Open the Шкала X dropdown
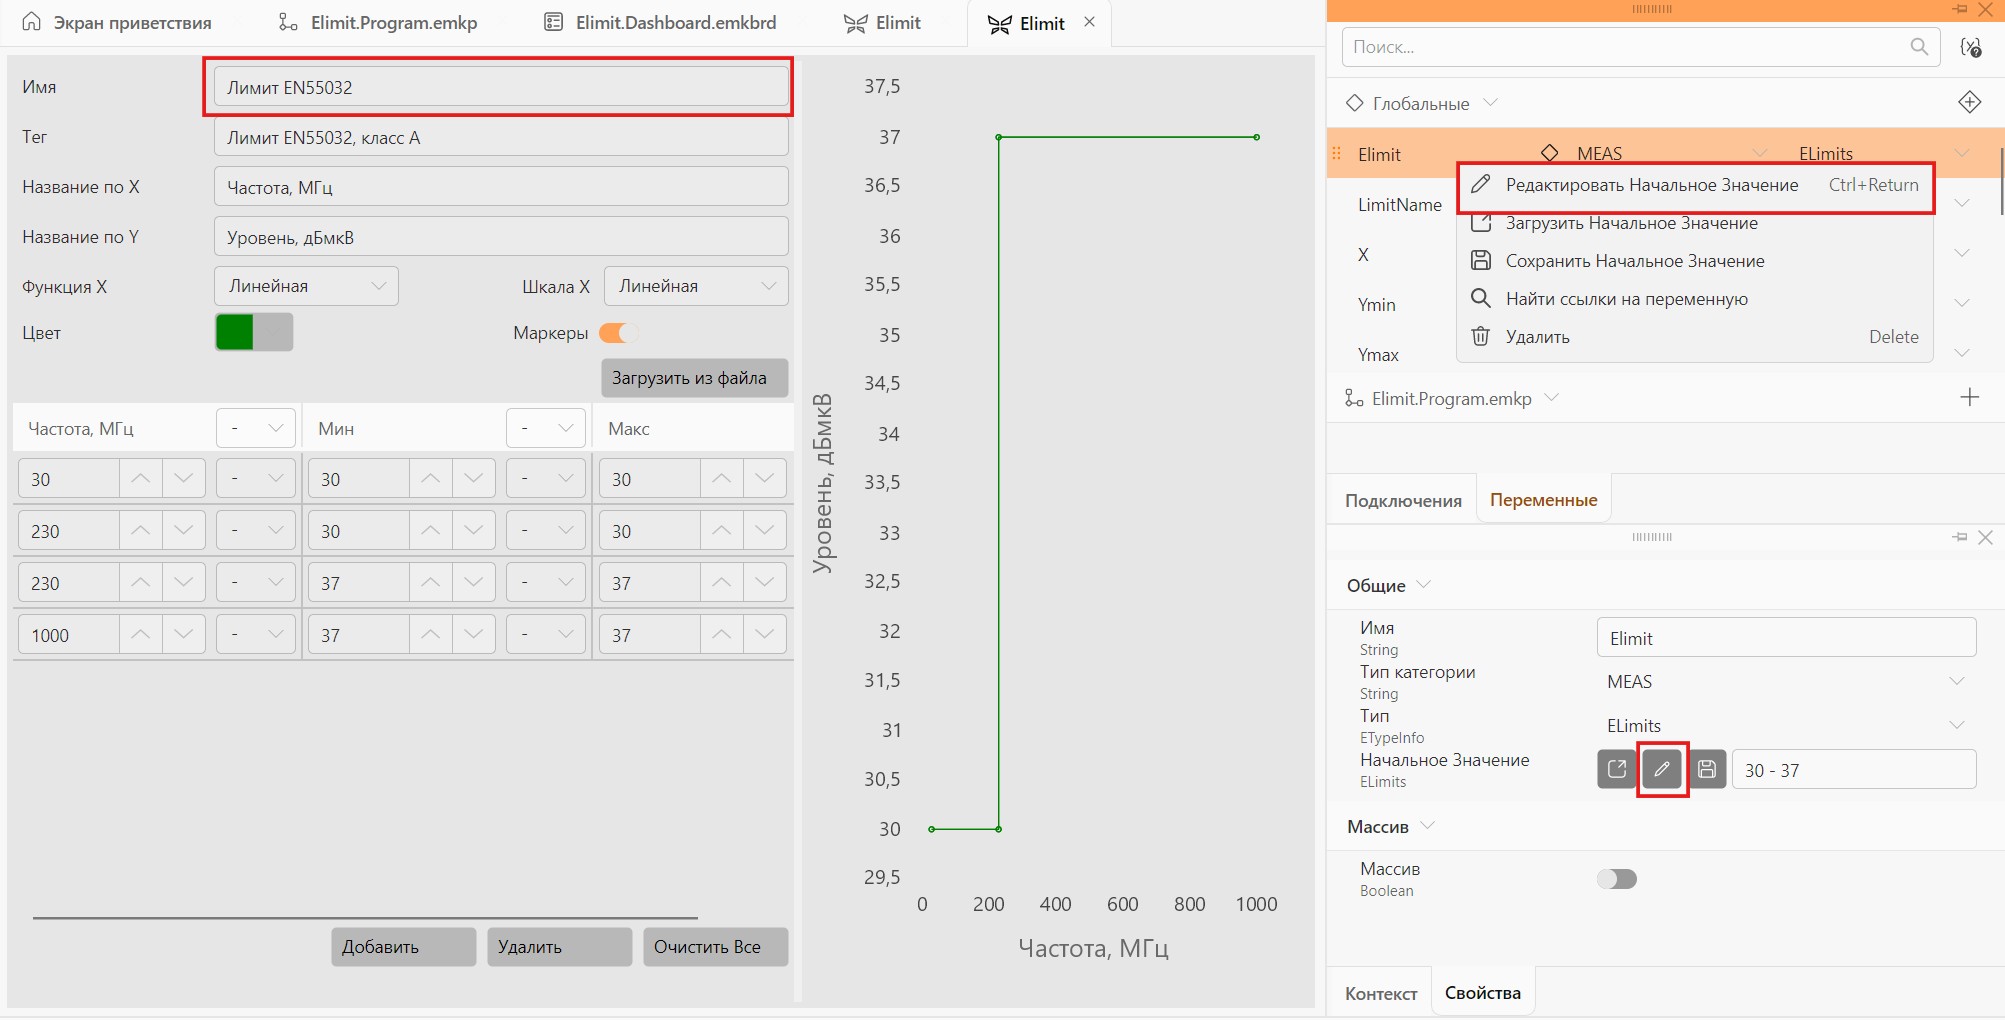This screenshot has height=1020, width=2005. (x=696, y=286)
